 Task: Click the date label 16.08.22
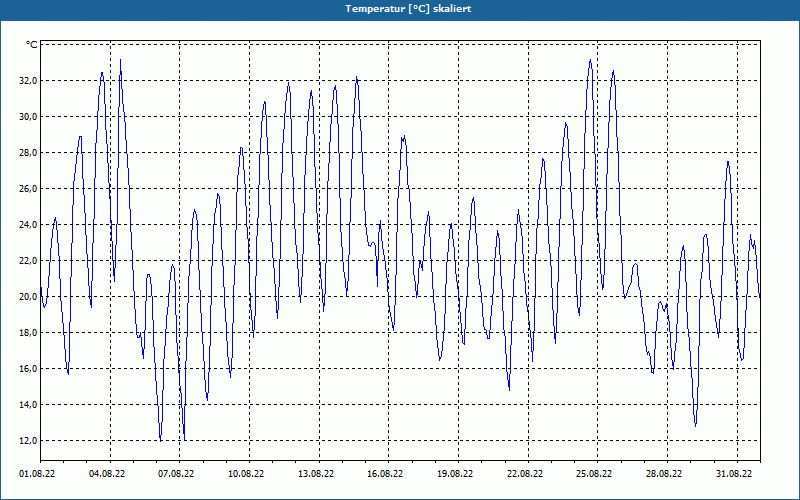(385, 474)
